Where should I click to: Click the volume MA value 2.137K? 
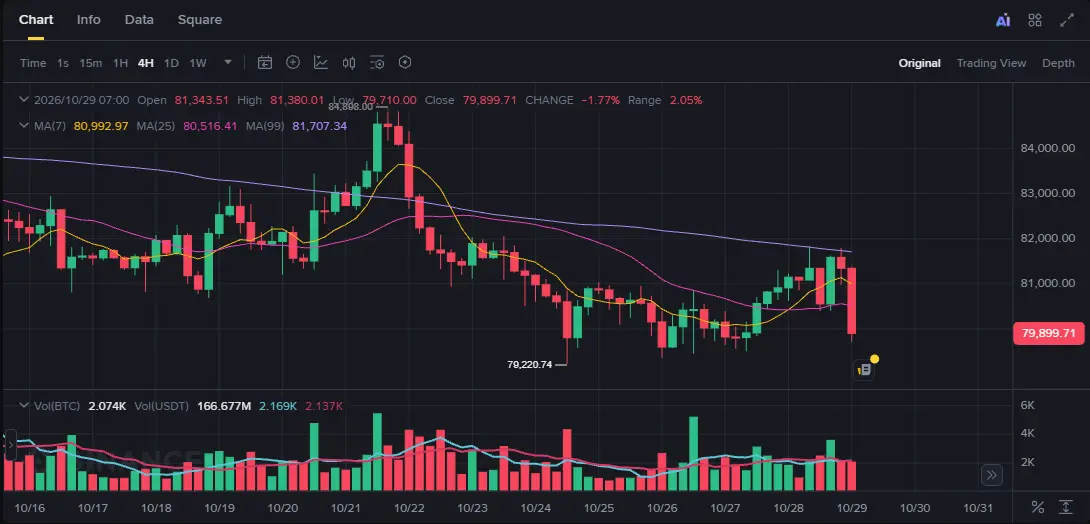[x=324, y=406]
